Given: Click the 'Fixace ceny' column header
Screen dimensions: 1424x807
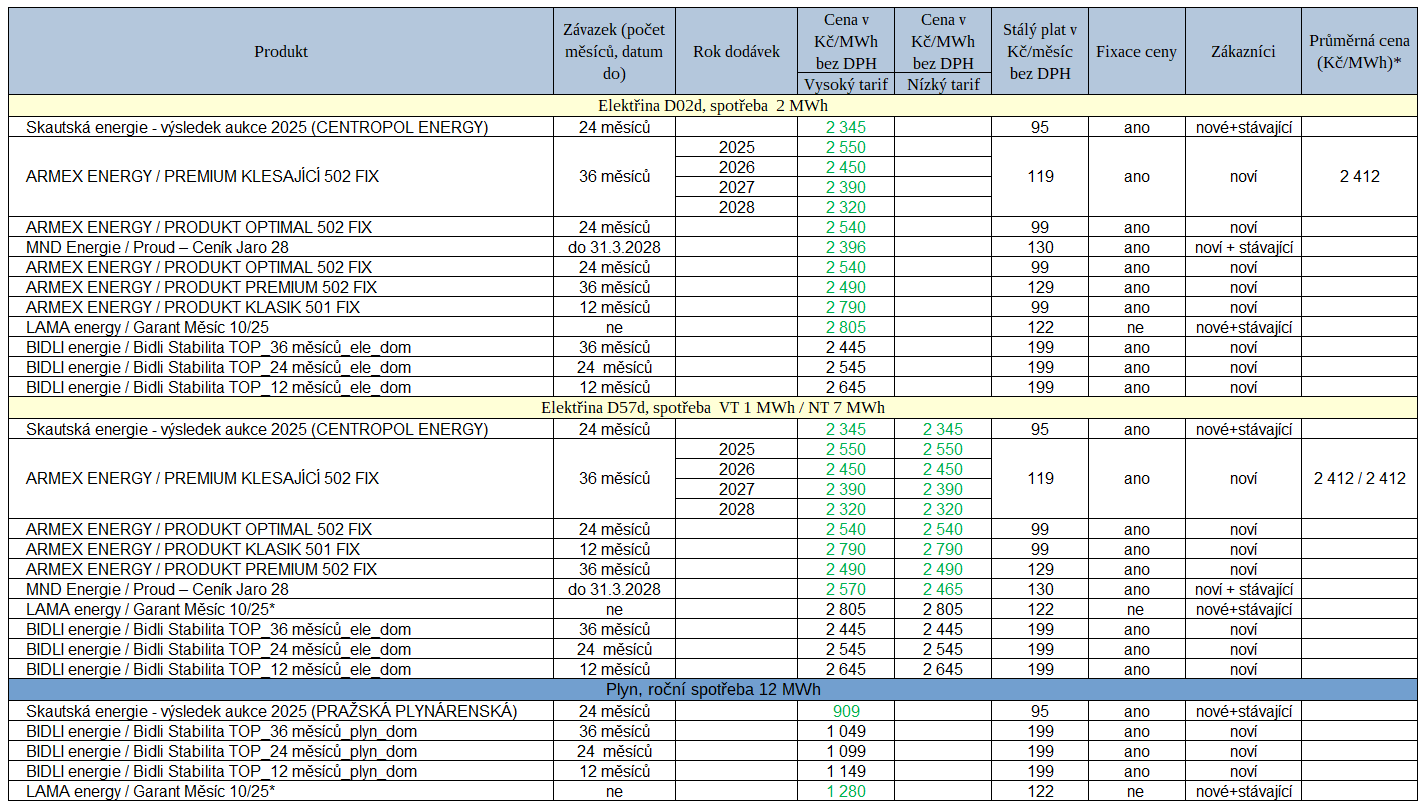Looking at the screenshot, I should pos(1137,52).
